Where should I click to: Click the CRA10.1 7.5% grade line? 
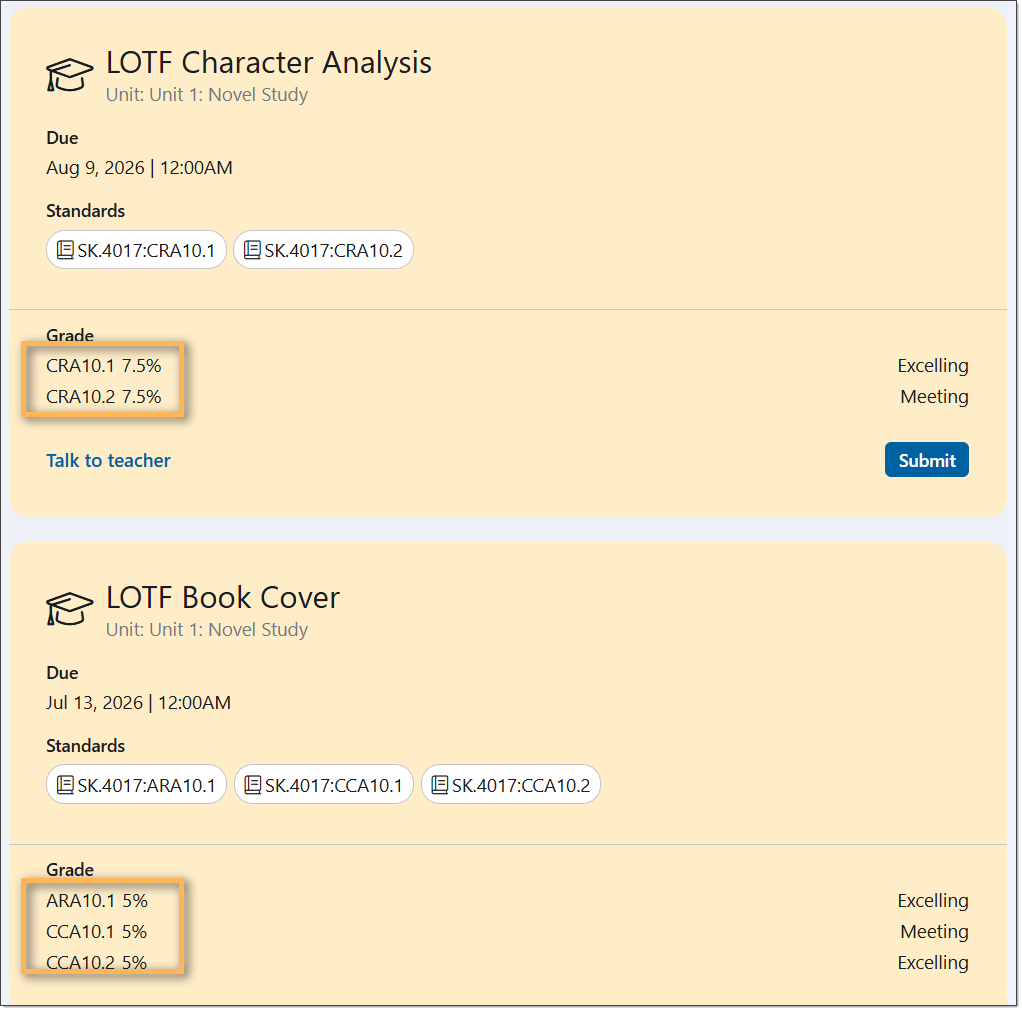click(x=104, y=366)
